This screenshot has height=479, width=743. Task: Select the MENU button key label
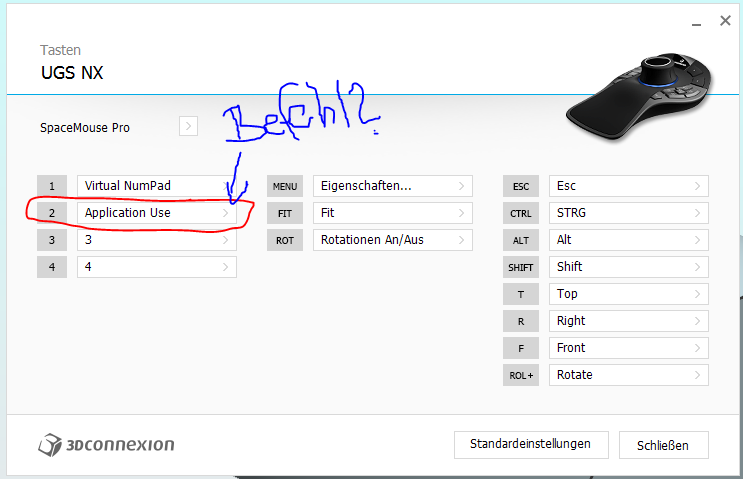[x=285, y=186]
